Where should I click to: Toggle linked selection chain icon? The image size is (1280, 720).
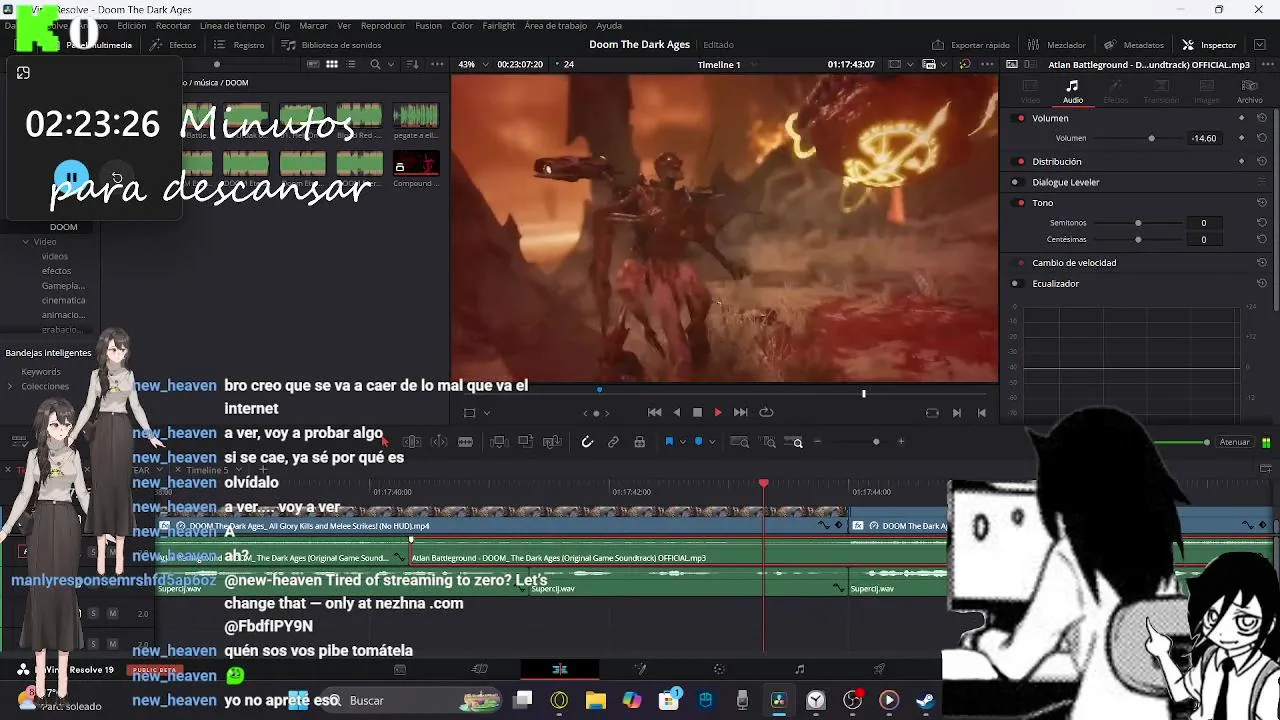tap(613, 442)
